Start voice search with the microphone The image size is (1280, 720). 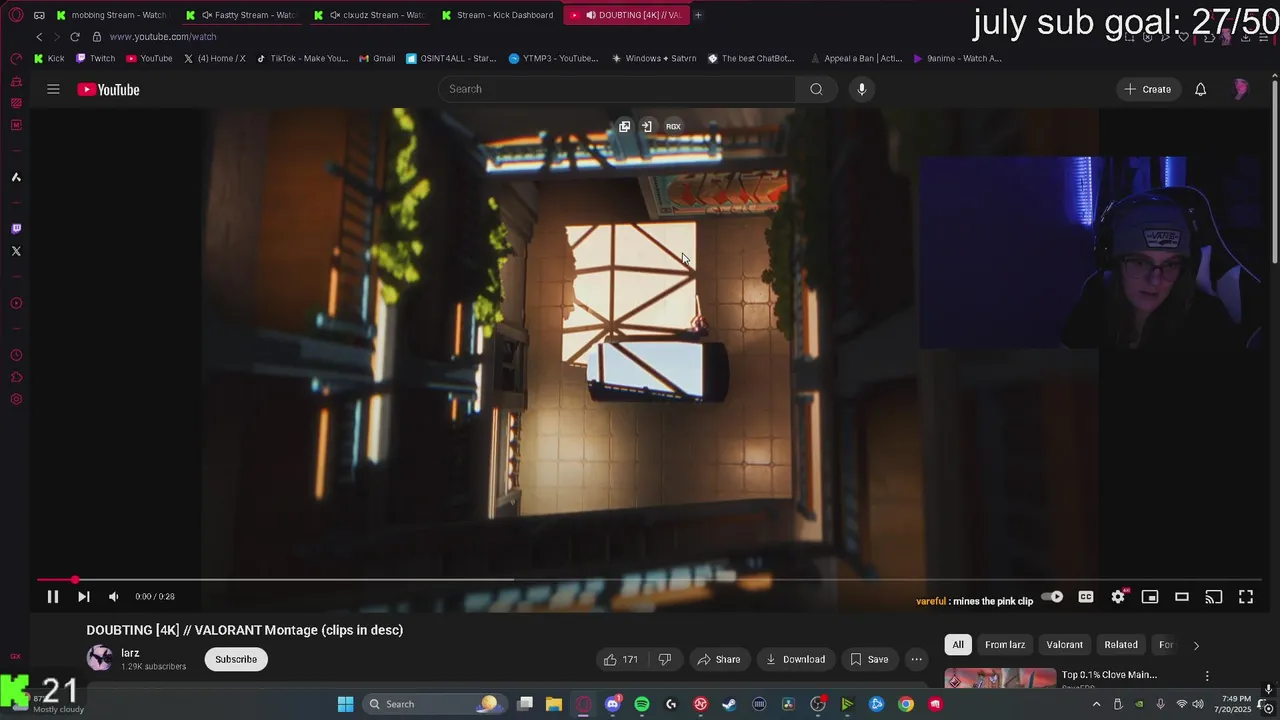tap(862, 89)
